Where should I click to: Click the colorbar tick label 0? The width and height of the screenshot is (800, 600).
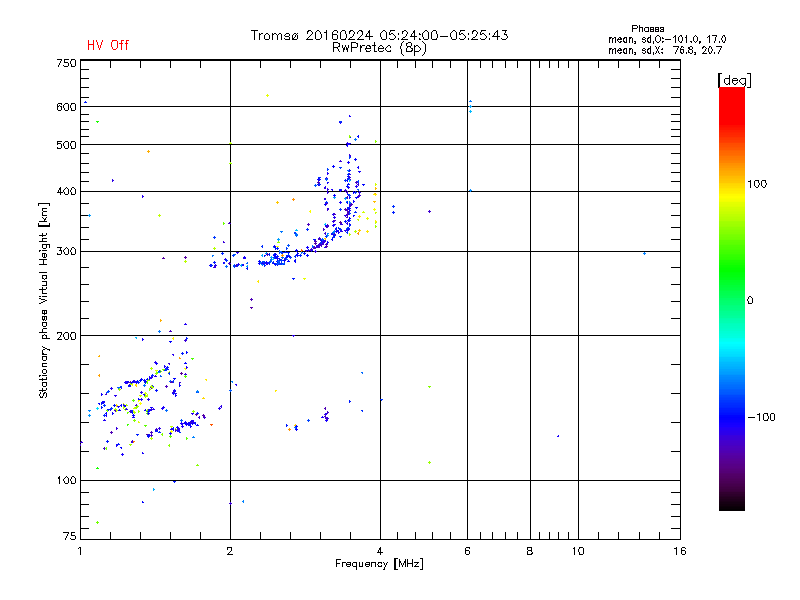click(750, 301)
